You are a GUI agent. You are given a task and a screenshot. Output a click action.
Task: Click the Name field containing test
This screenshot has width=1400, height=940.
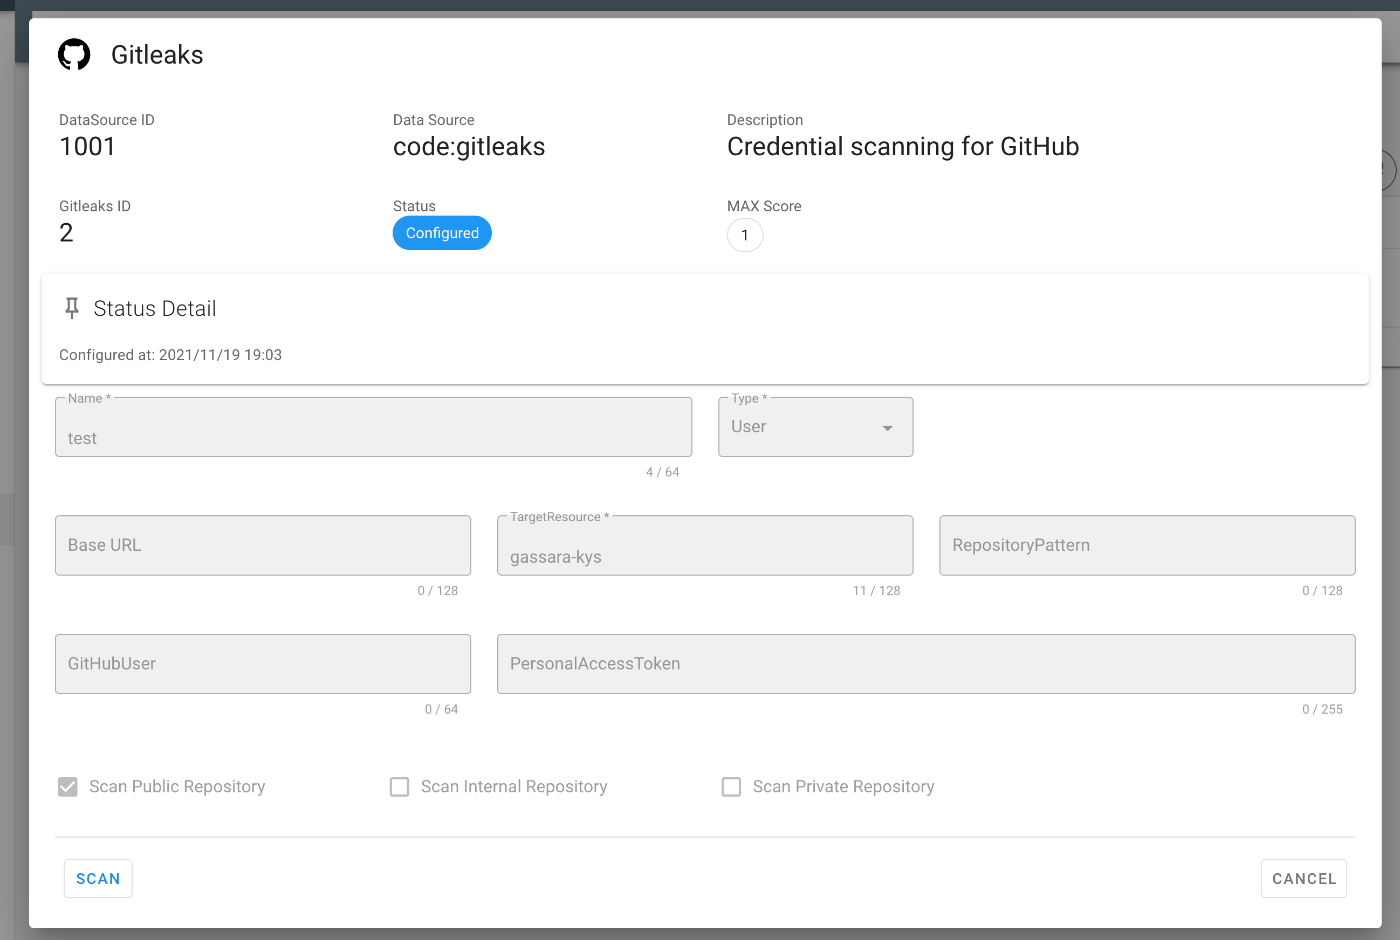(x=374, y=427)
